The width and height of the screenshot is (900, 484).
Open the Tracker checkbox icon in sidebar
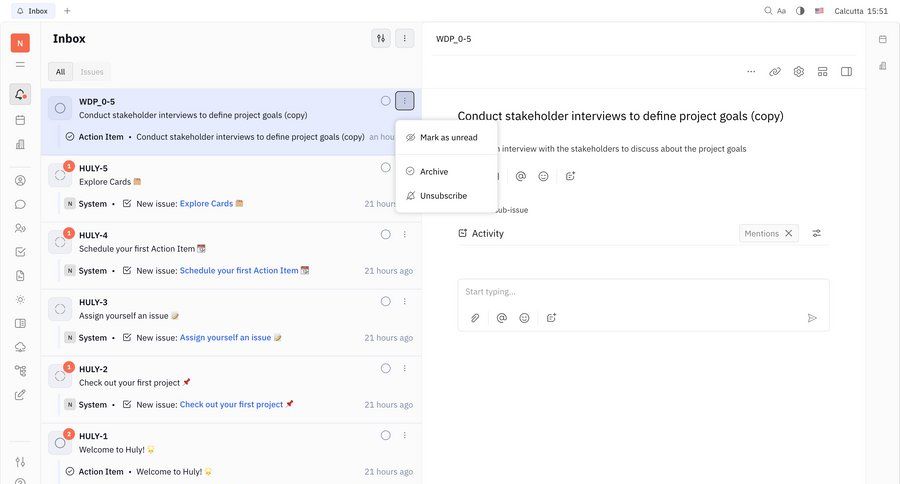(x=20, y=251)
